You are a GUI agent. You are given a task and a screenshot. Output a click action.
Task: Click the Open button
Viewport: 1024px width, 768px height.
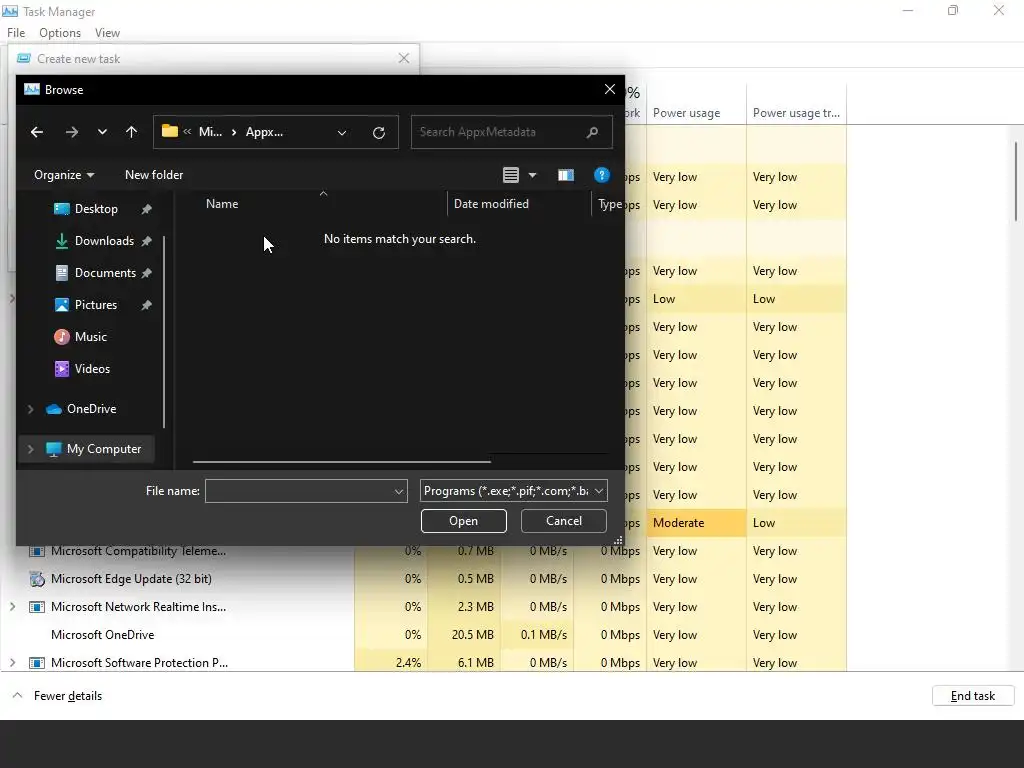[464, 521]
